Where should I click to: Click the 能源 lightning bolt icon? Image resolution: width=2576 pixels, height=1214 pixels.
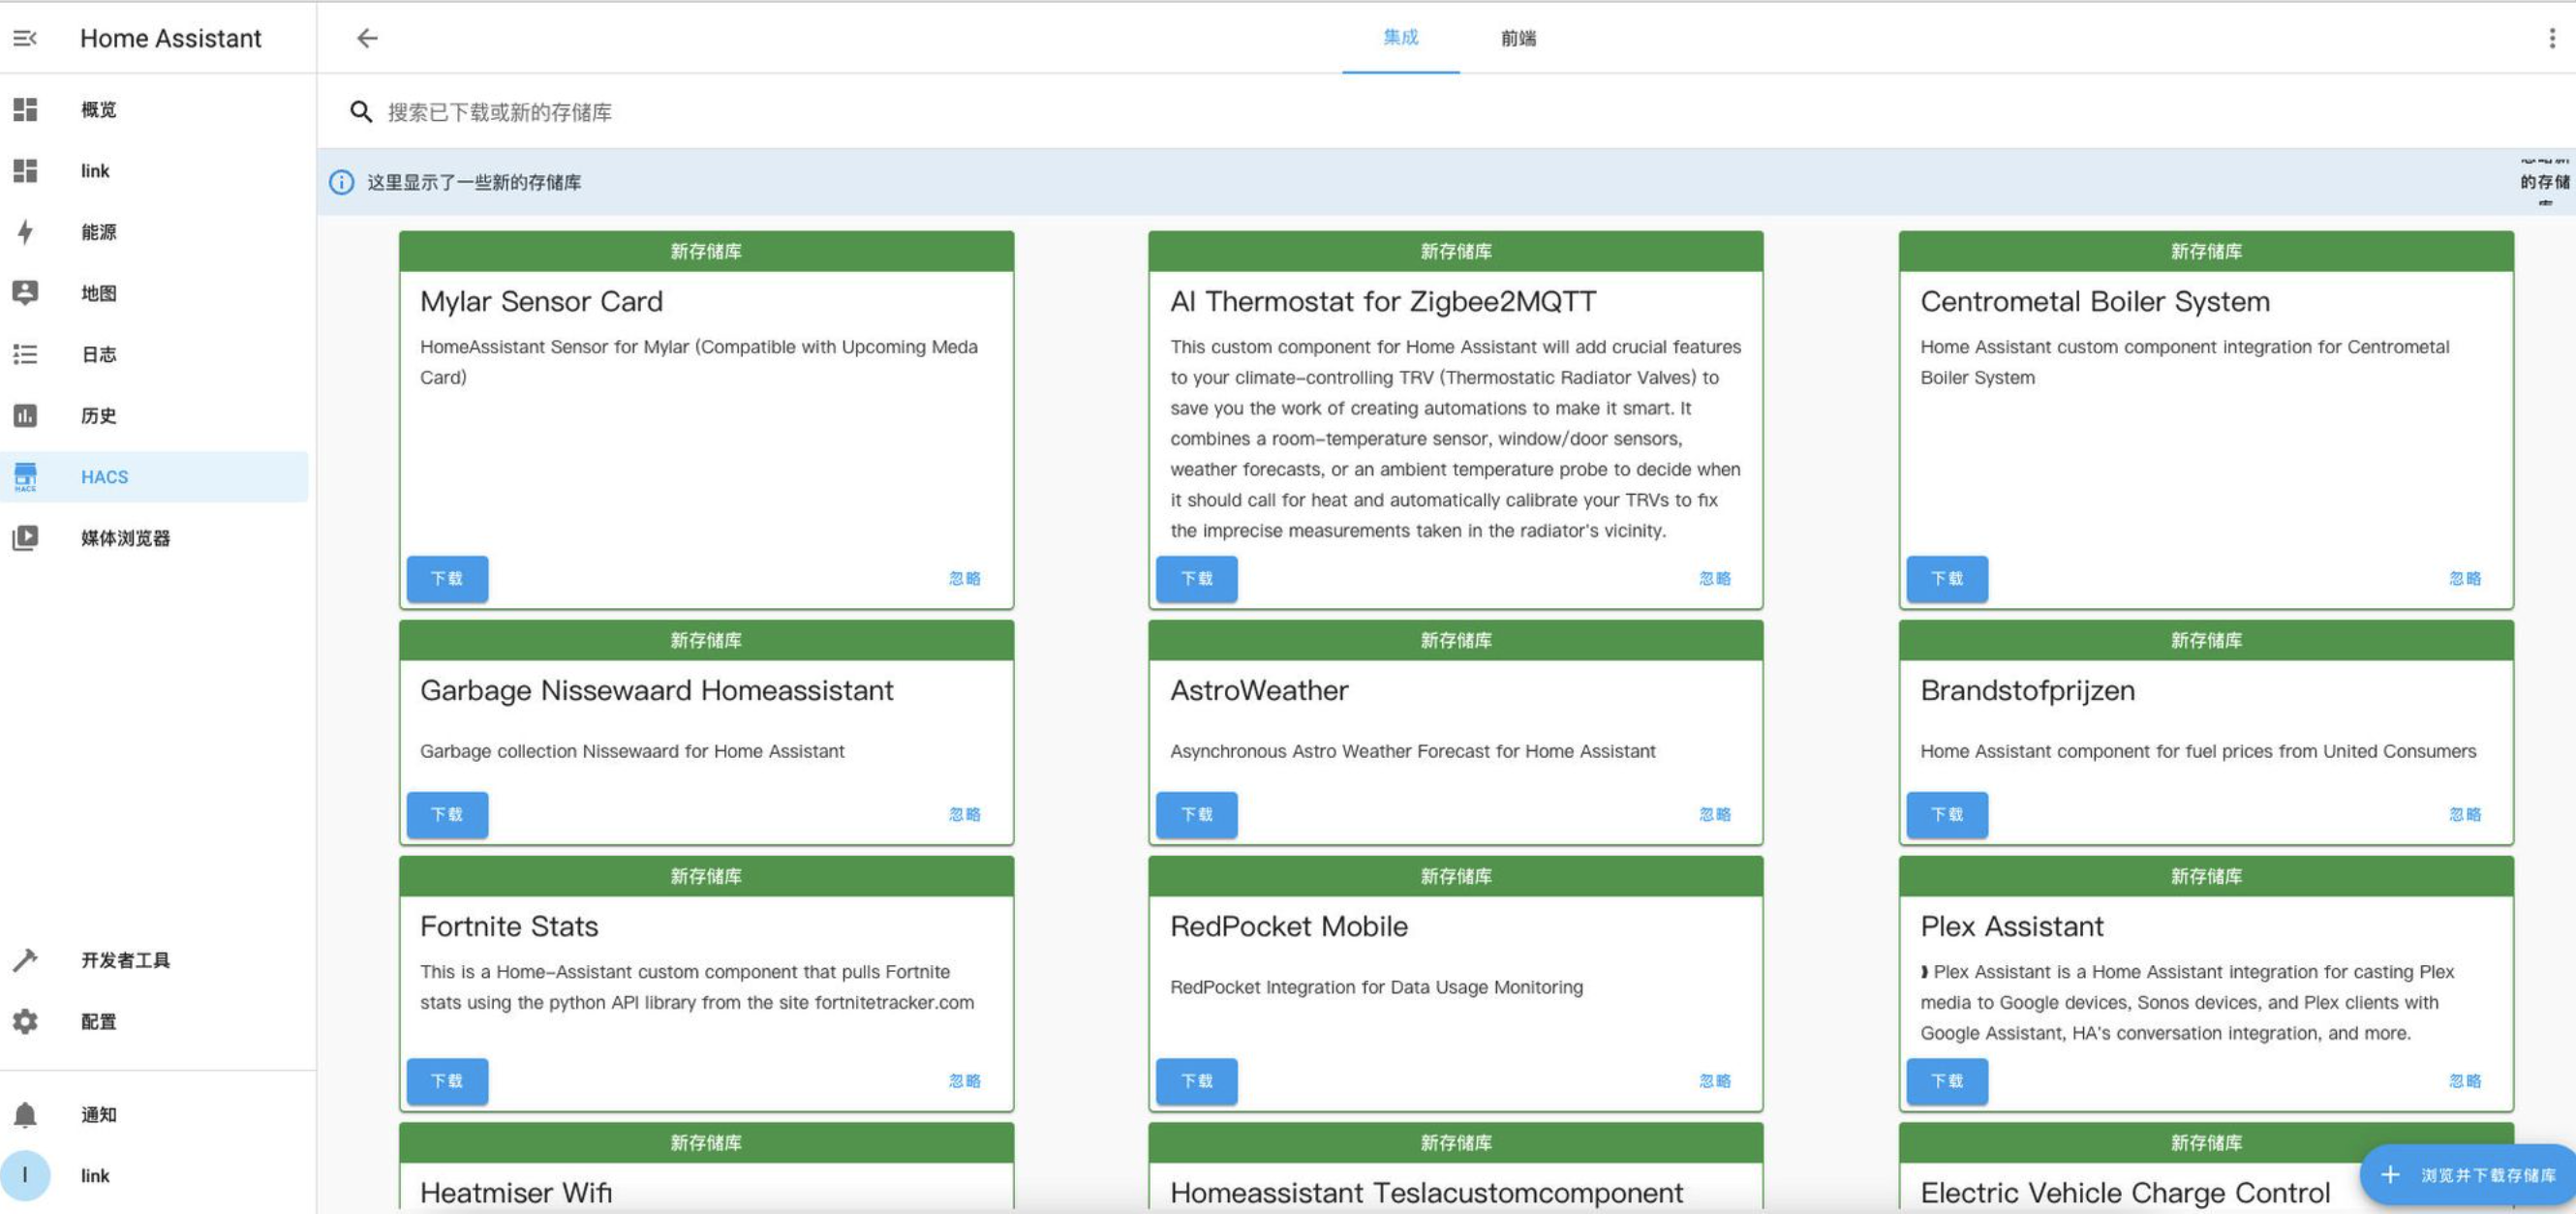click(x=25, y=232)
